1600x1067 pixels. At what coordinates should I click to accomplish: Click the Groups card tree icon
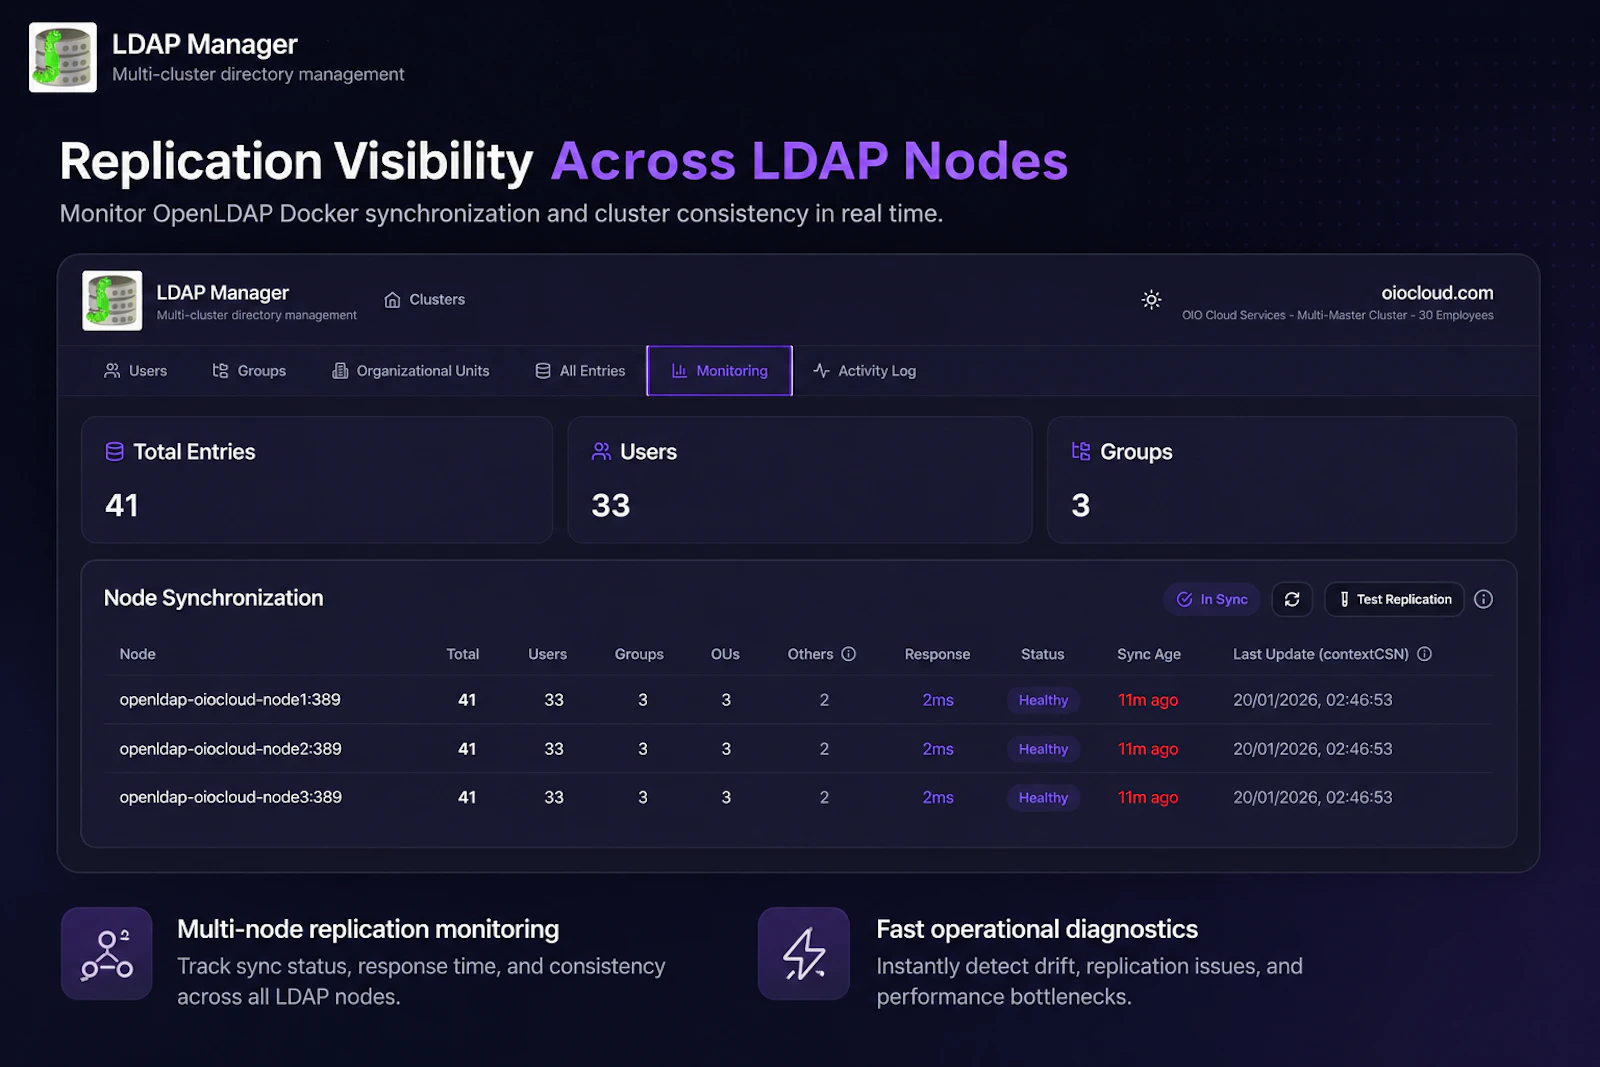click(1081, 451)
